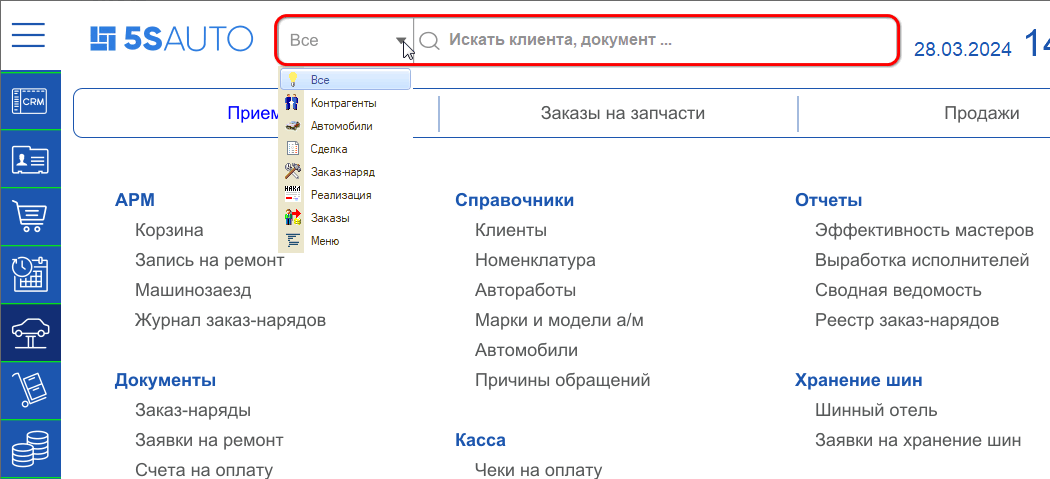Click the car icon beside Автомобили dropdown option
This screenshot has height=479, width=1050.
(x=292, y=126)
